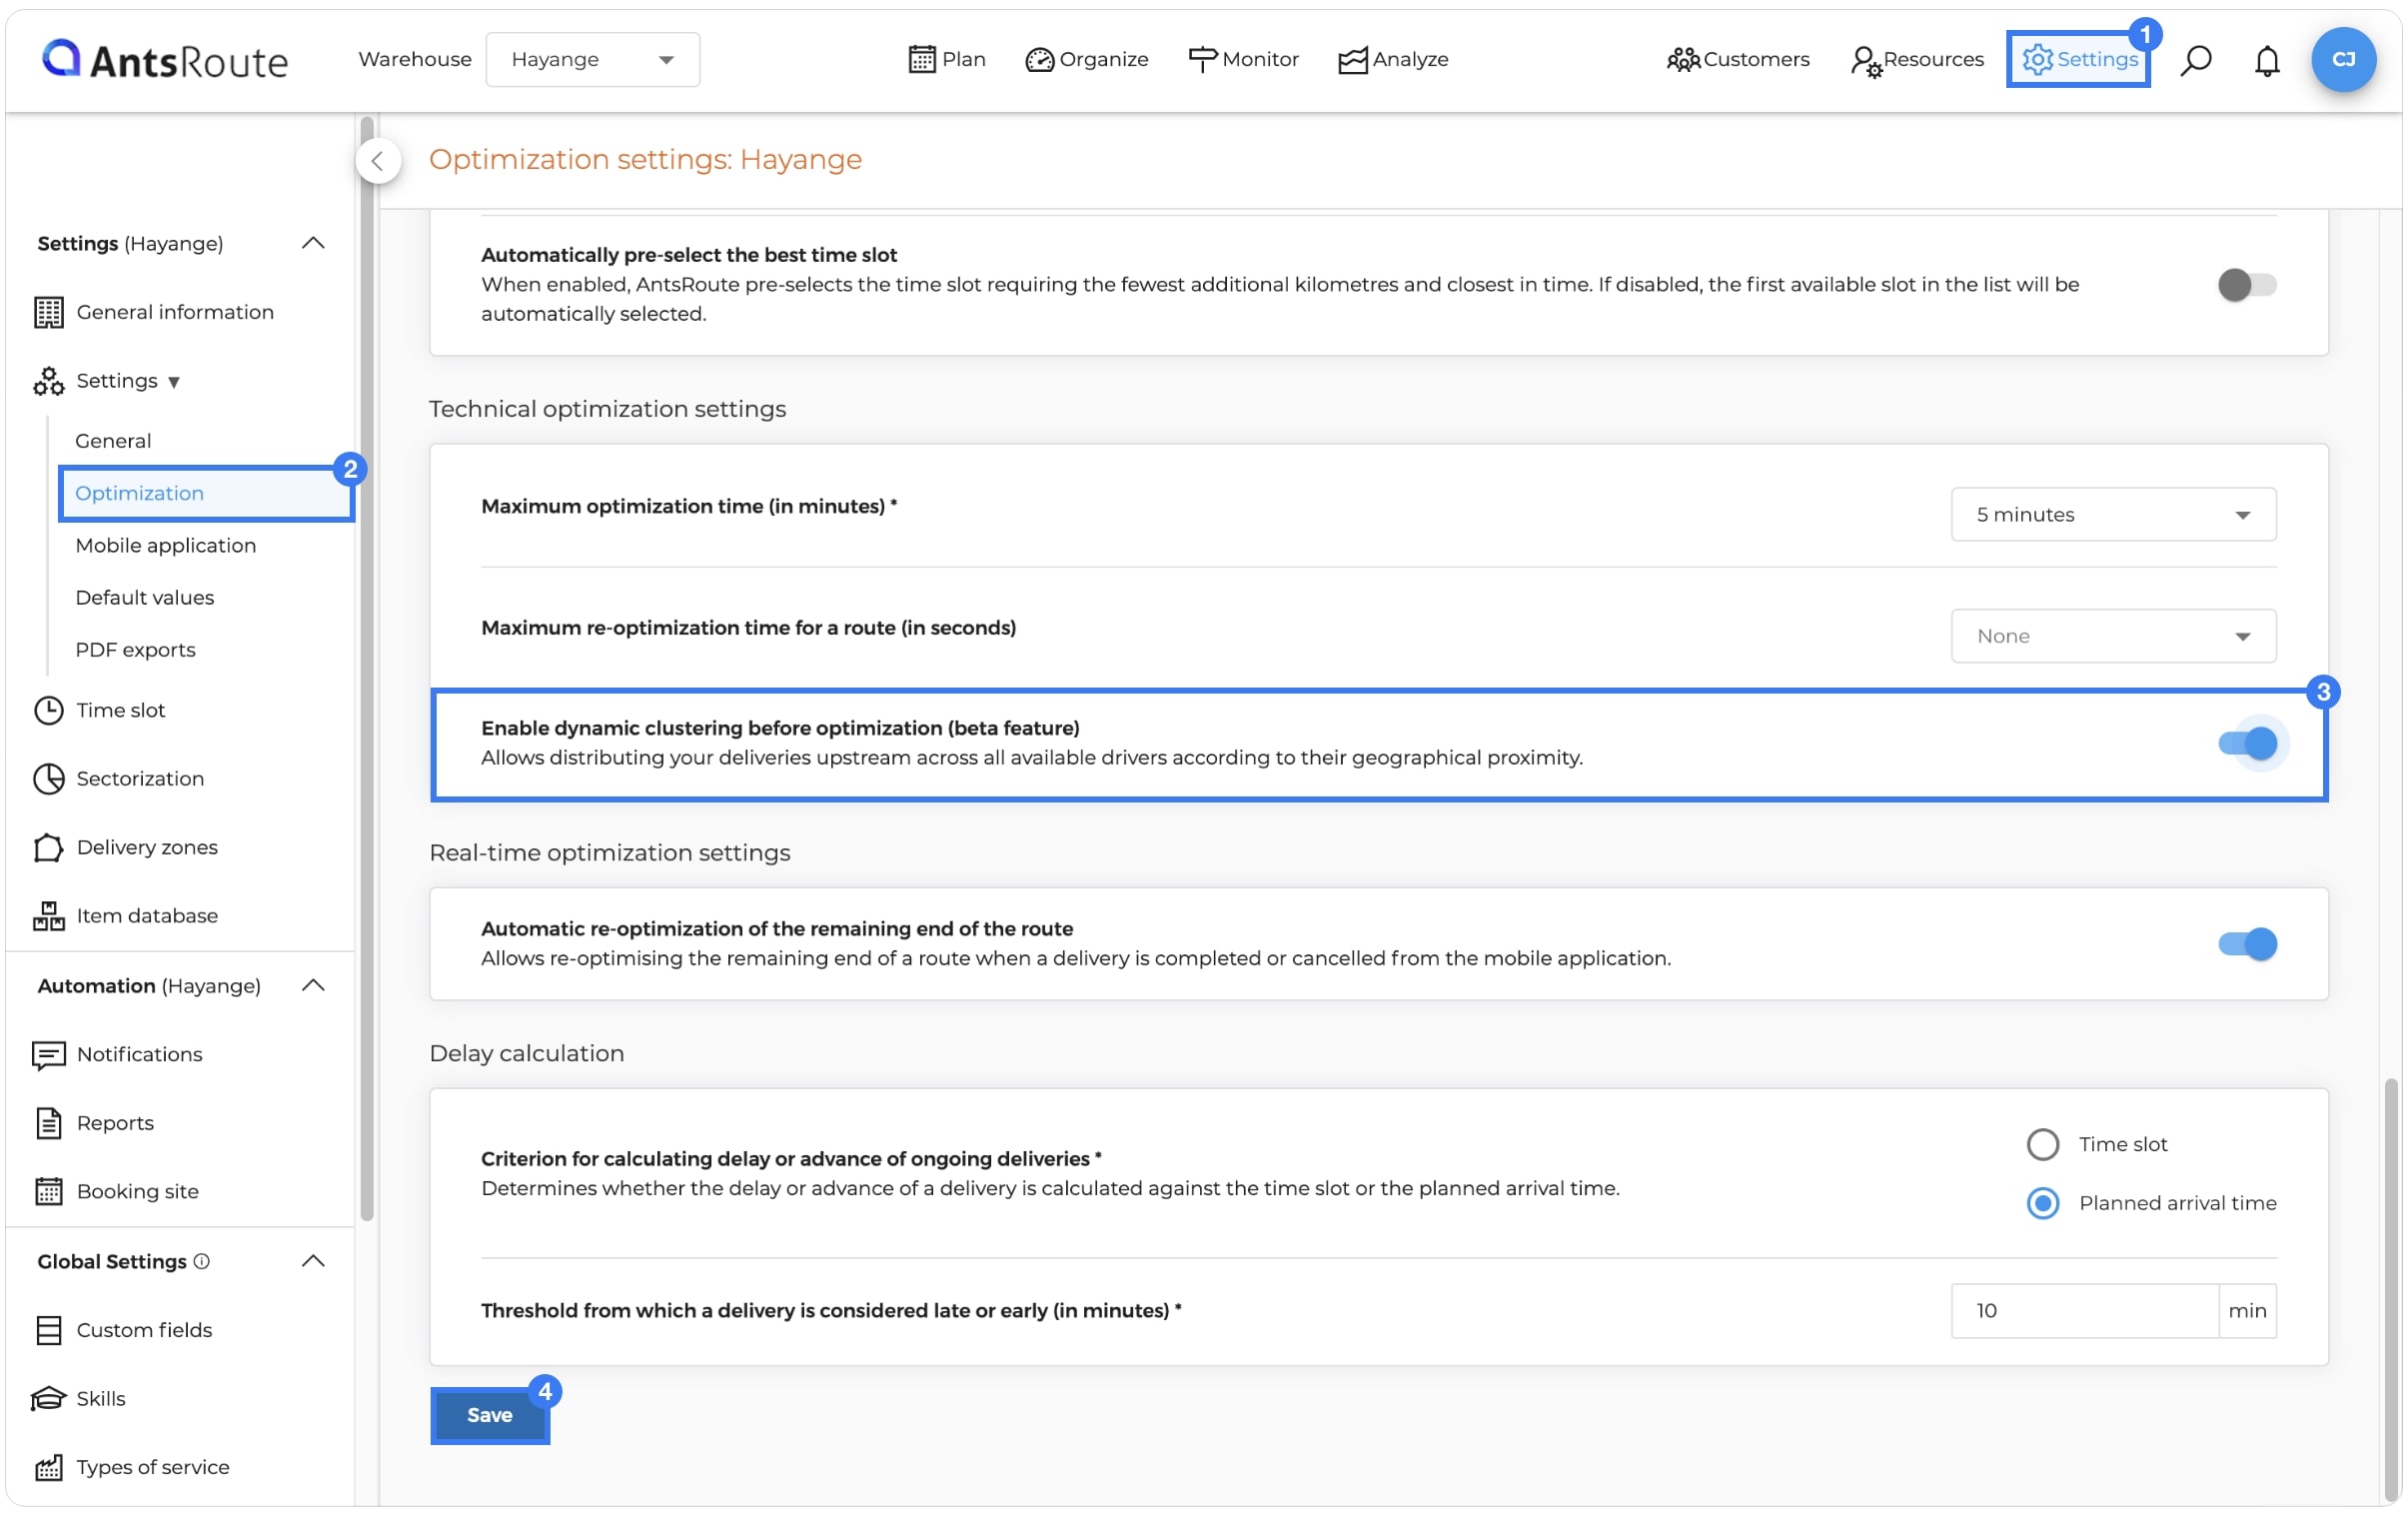Viewport: 2408px width, 1515px height.
Task: Enable automatic best time slot pre-selection
Action: click(2246, 285)
